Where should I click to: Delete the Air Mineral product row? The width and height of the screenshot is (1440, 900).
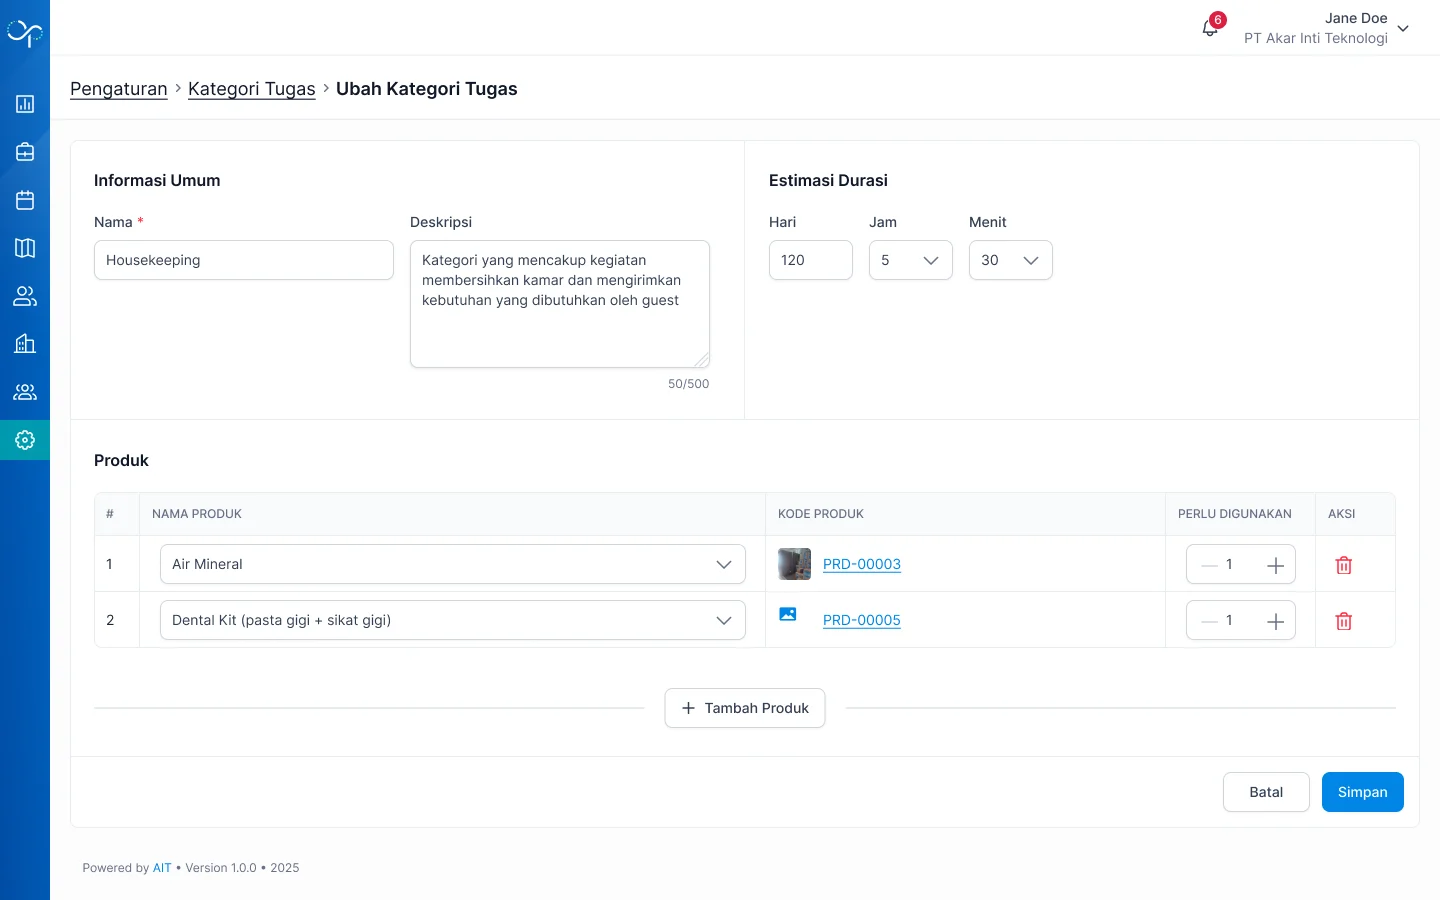tap(1344, 565)
